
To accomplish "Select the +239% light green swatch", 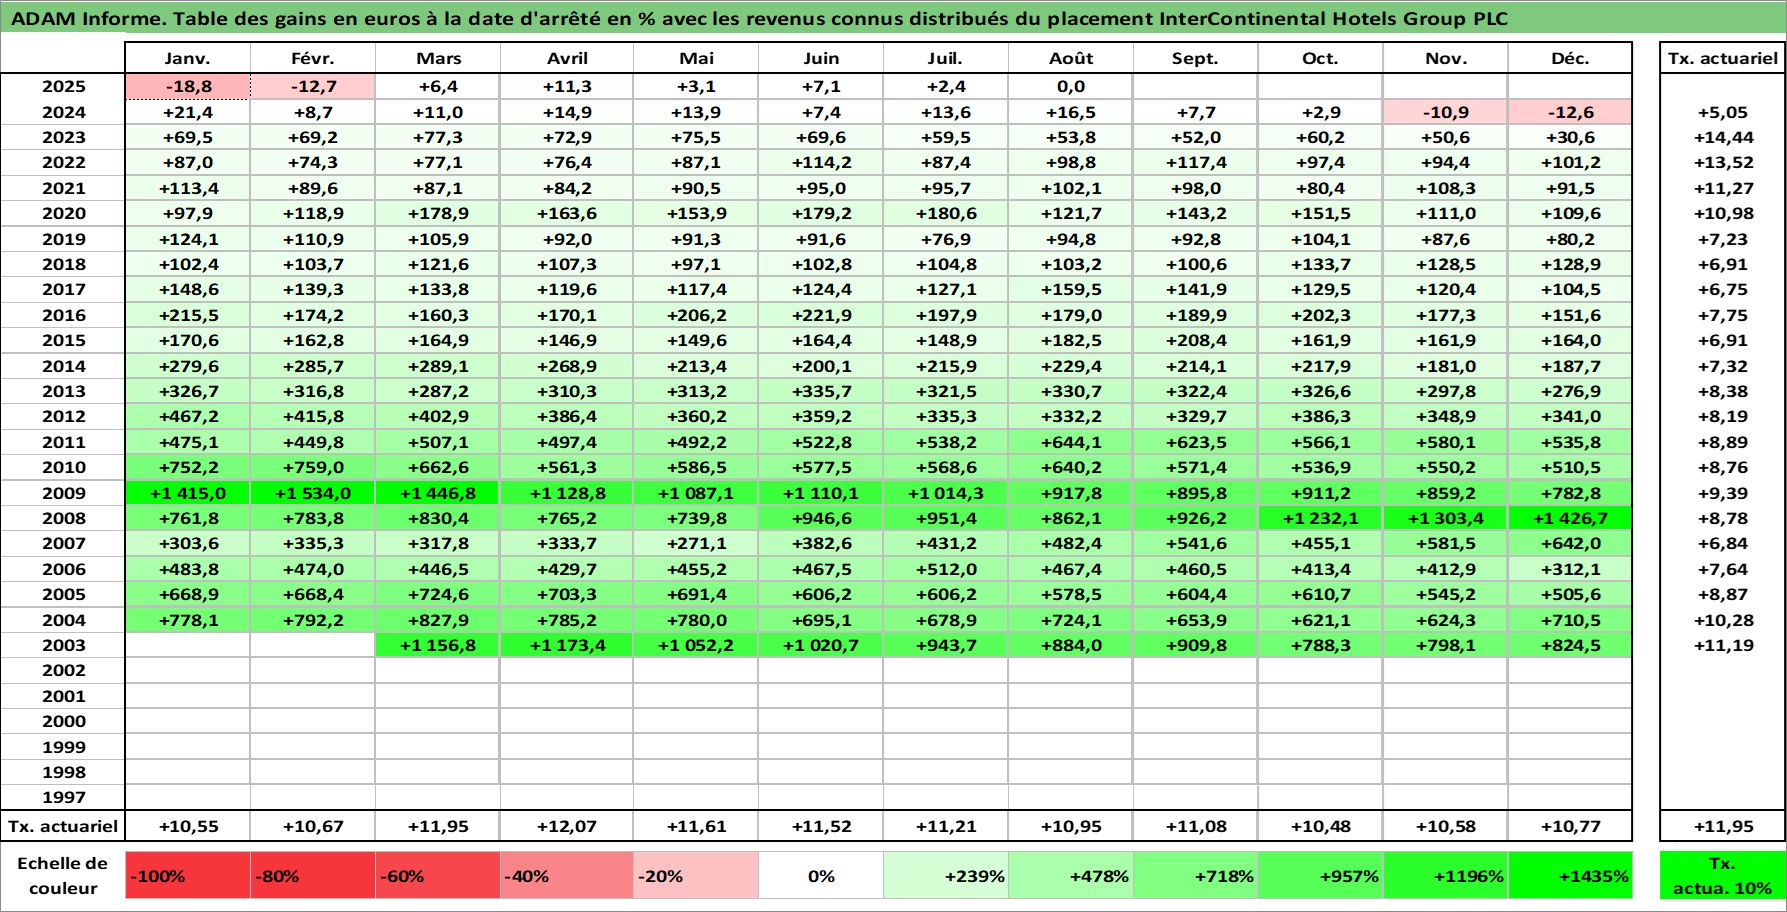I will 945,875.
